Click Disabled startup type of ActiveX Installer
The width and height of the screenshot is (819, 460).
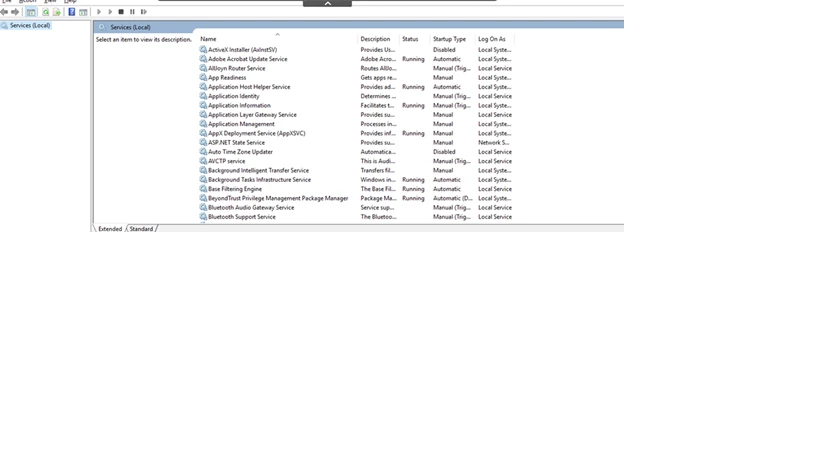pyautogui.click(x=444, y=50)
